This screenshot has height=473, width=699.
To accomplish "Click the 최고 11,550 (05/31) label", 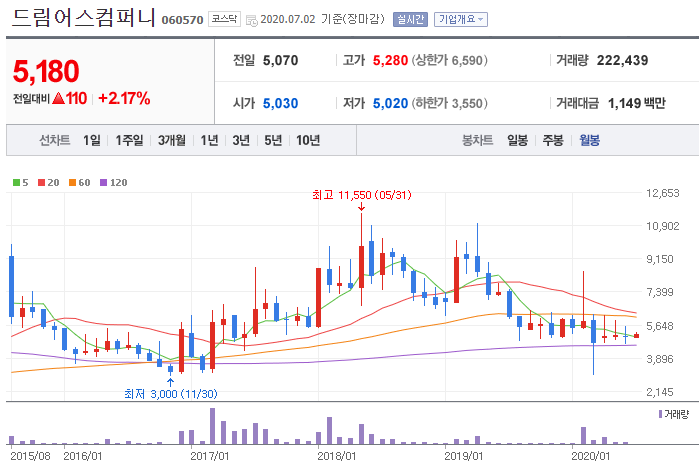I will coord(362,195).
